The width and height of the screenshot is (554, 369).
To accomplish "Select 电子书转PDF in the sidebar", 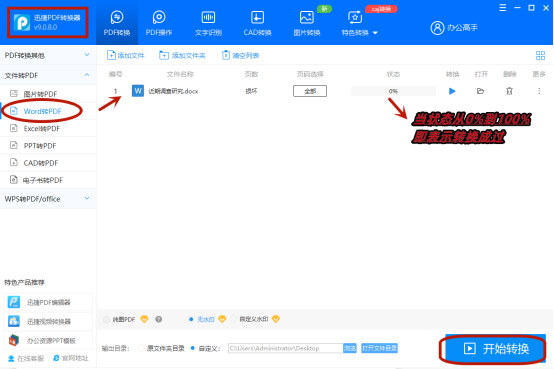I will pyautogui.click(x=48, y=180).
